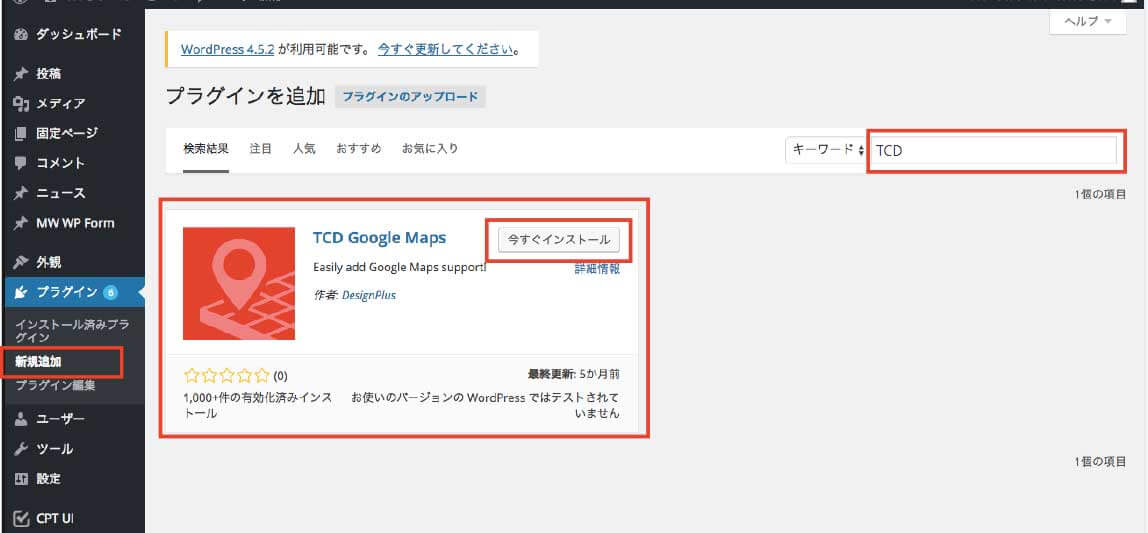Click the TCD Google Maps plugin thumbnail
Viewport: 1148px width, 533px height.
pyautogui.click(x=239, y=283)
